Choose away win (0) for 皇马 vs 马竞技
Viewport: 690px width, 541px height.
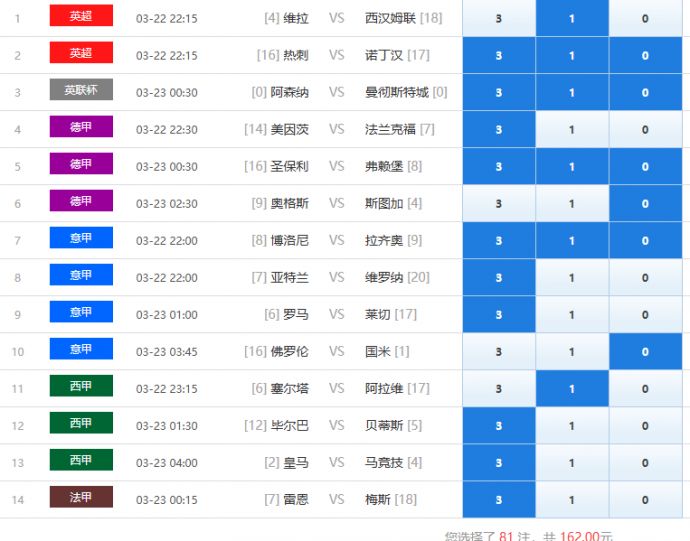point(645,463)
